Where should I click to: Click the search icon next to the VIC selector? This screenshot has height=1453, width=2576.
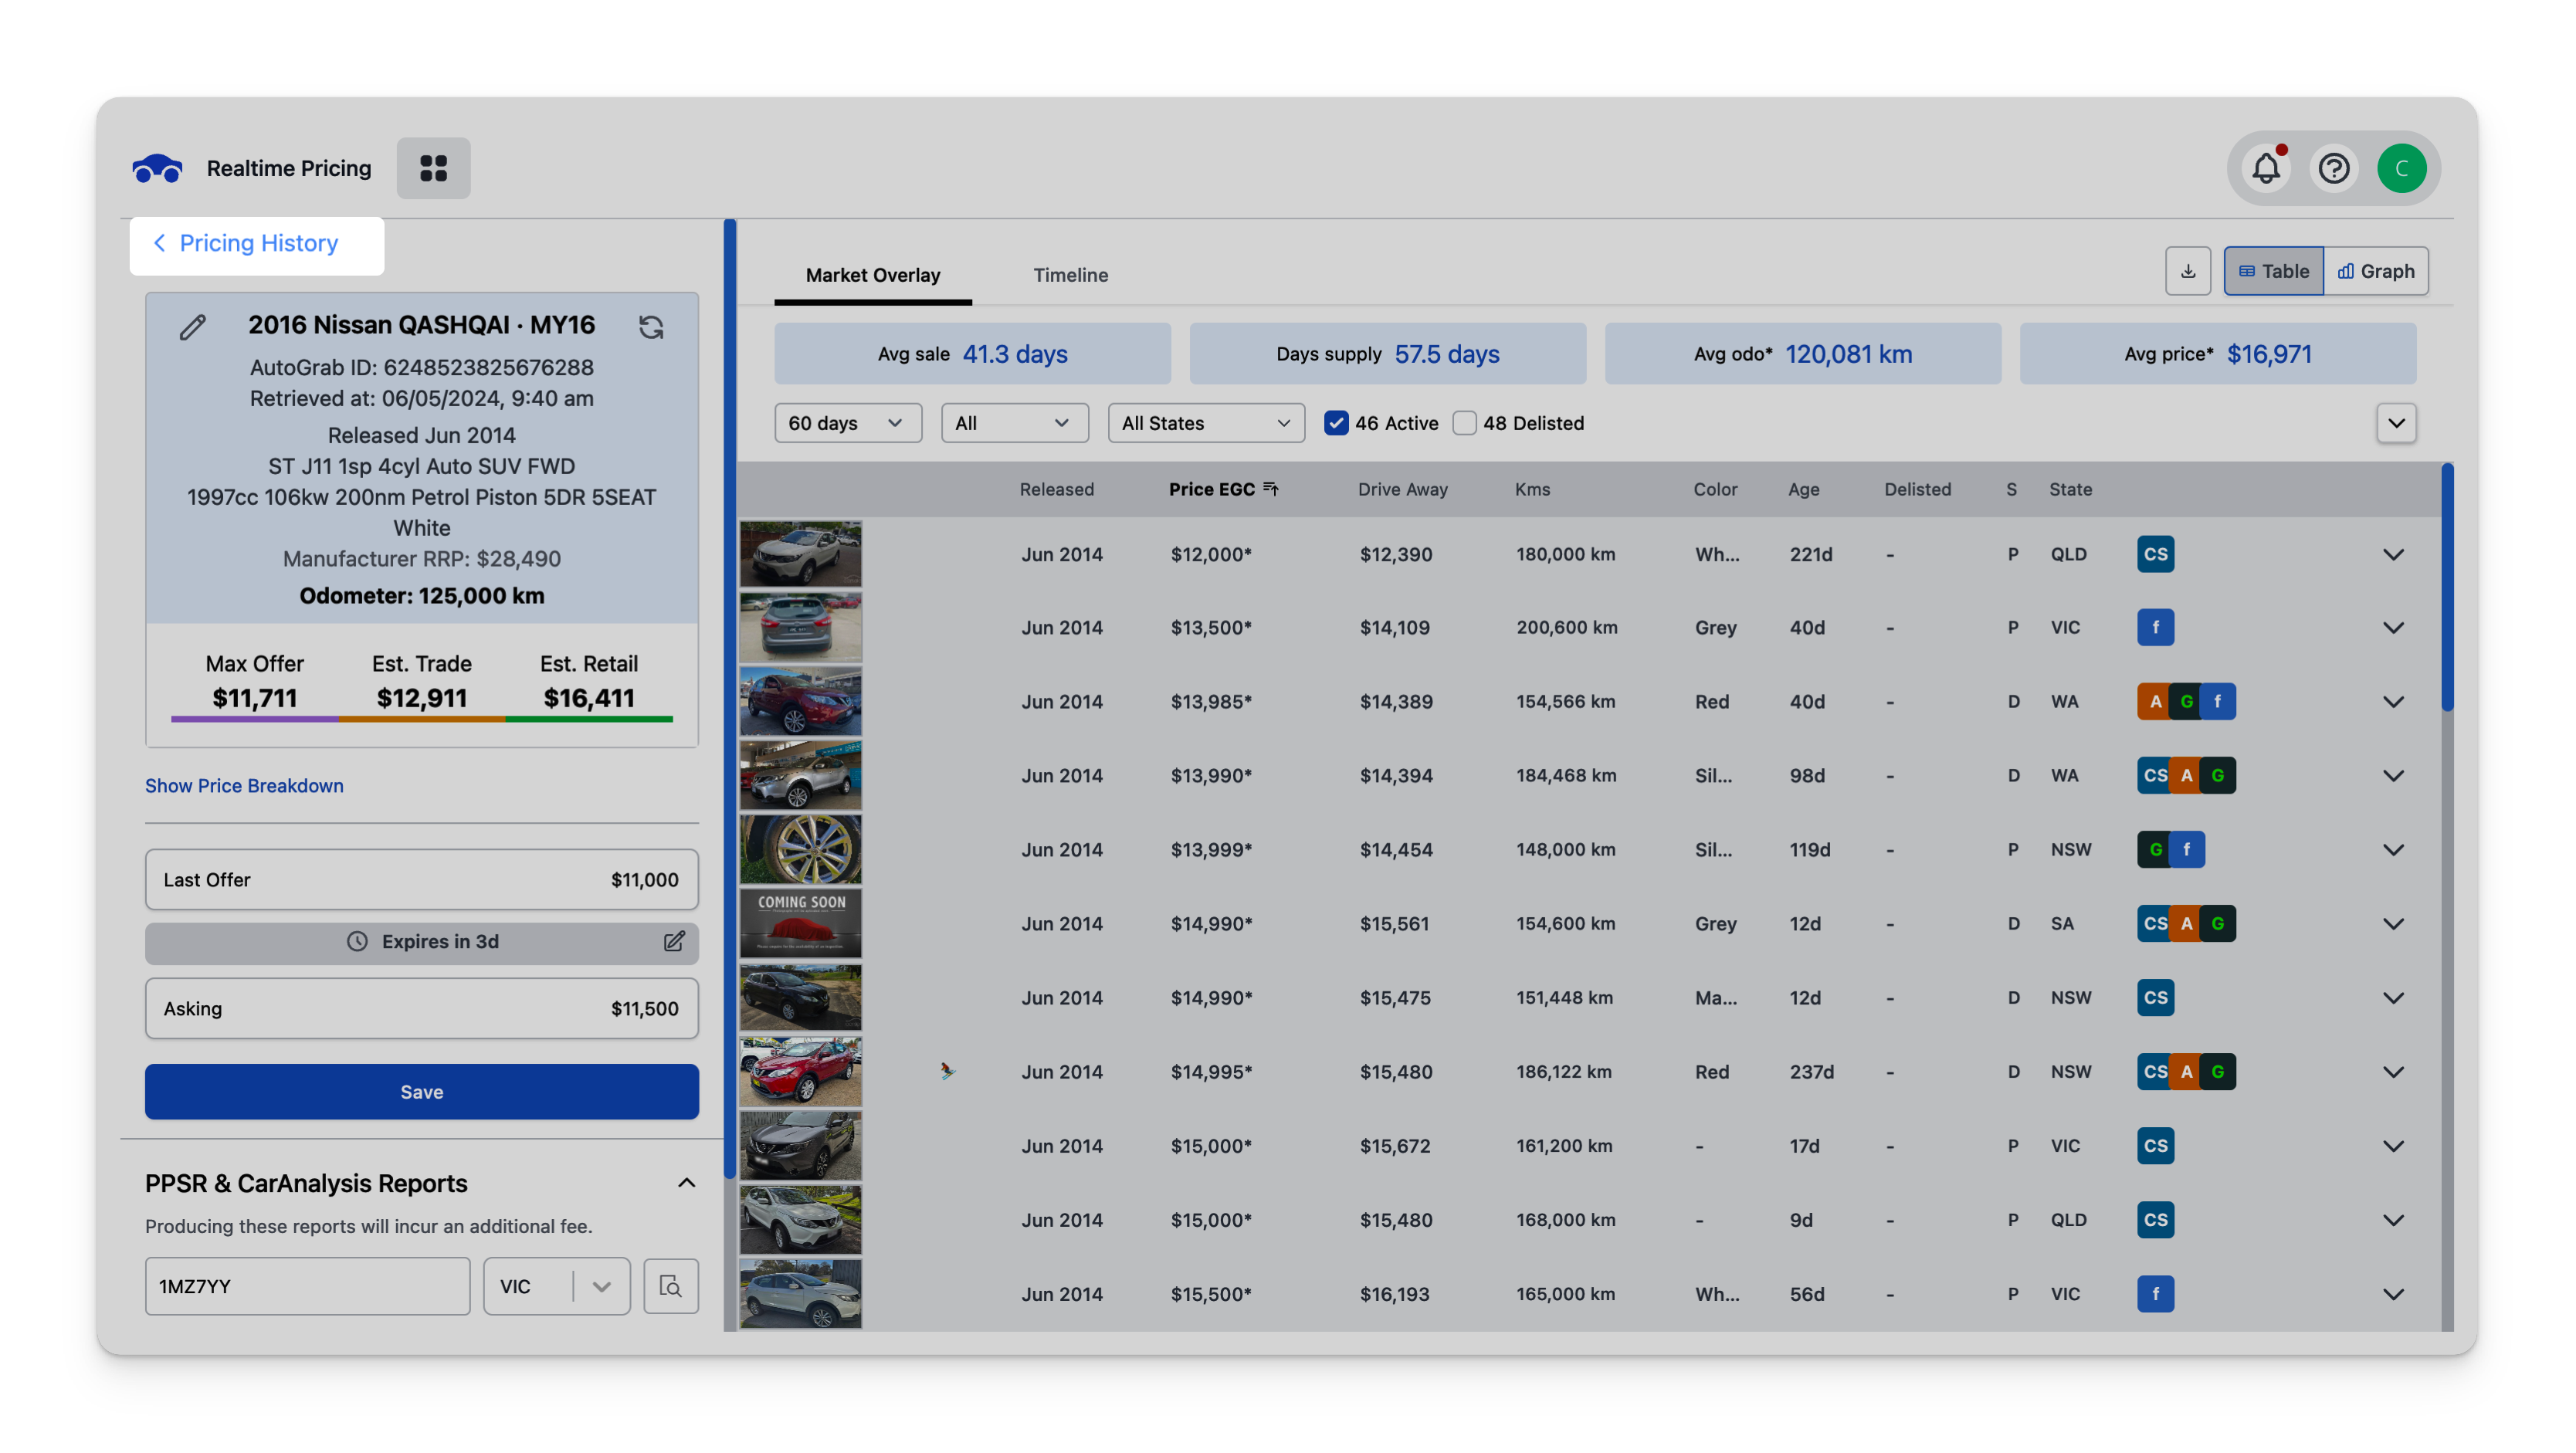(x=671, y=1286)
